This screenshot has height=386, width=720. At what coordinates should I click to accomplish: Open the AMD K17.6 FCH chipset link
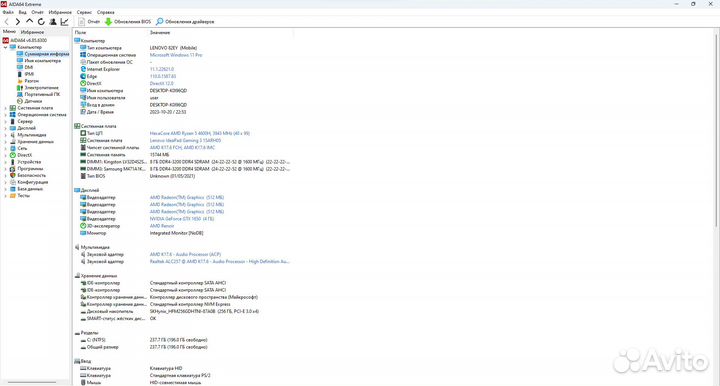(182, 148)
